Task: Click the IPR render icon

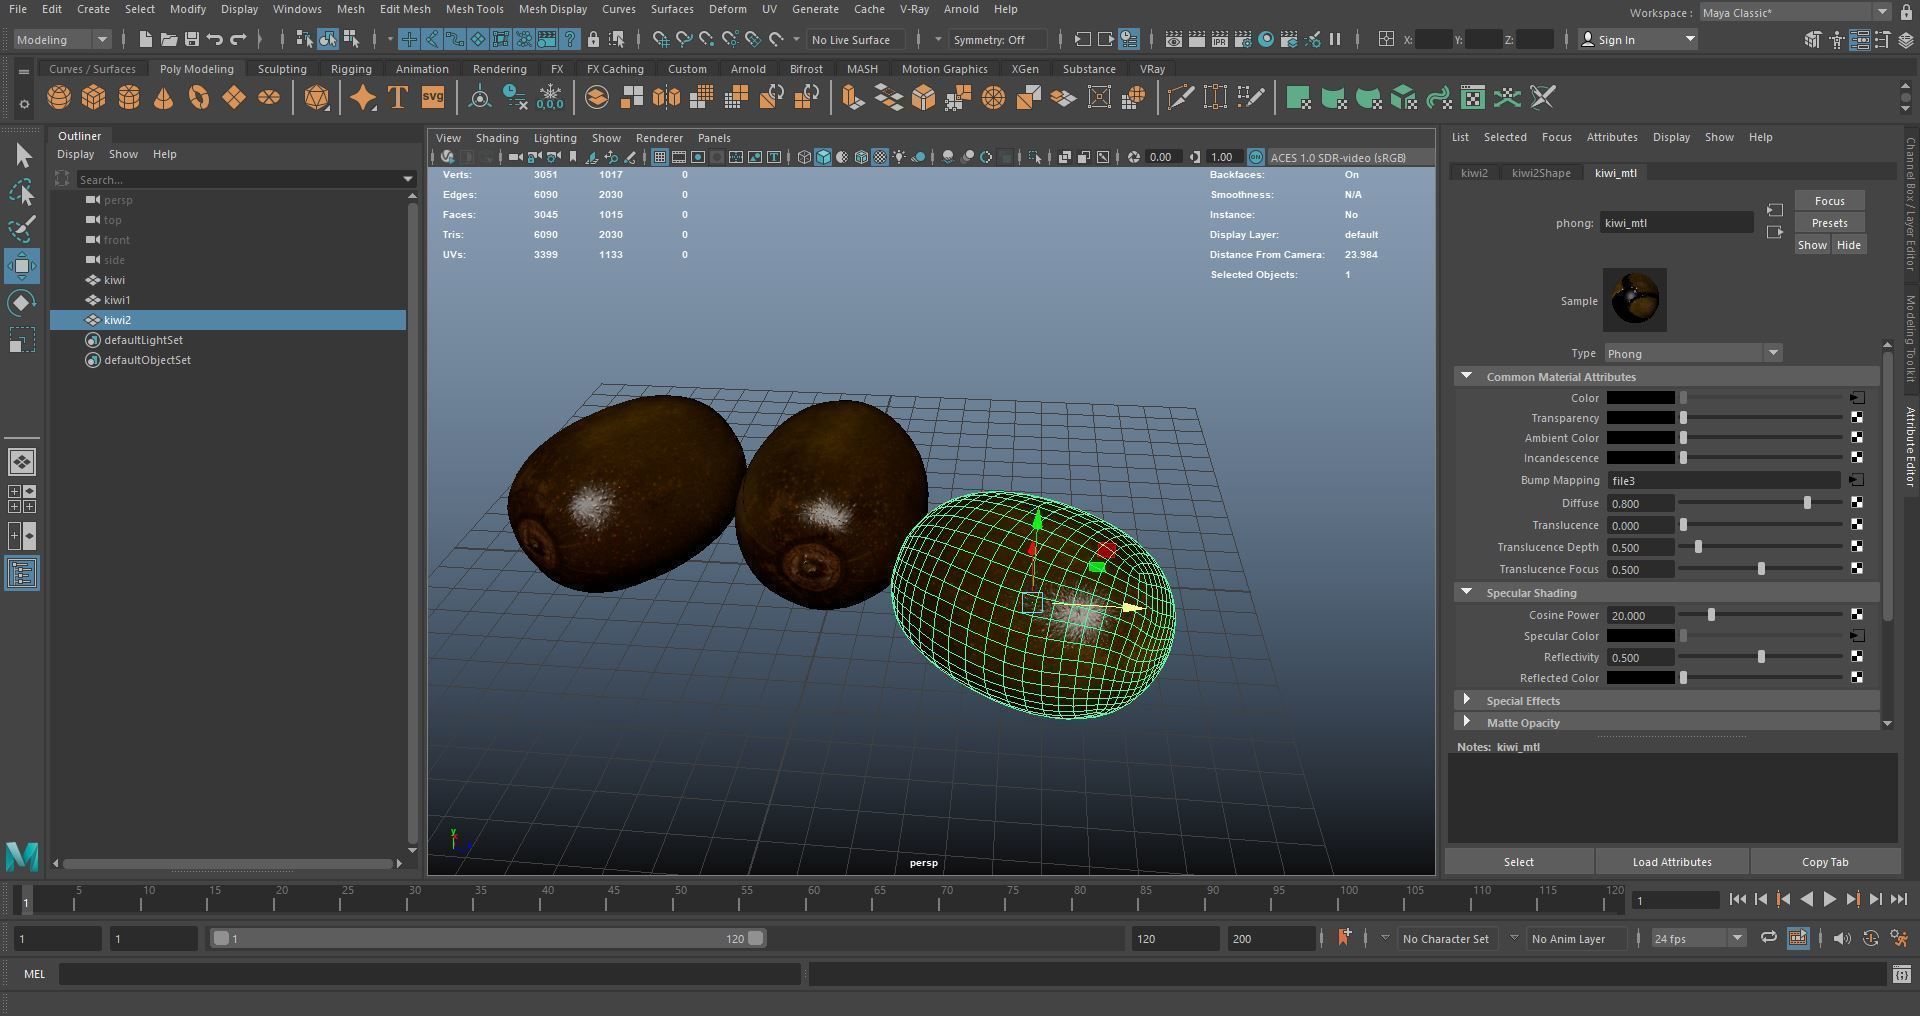Action: (x=1220, y=40)
